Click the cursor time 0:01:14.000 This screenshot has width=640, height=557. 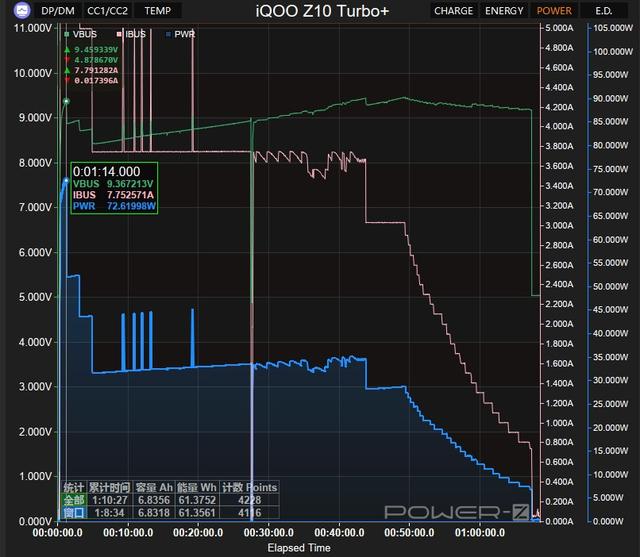[107, 171]
